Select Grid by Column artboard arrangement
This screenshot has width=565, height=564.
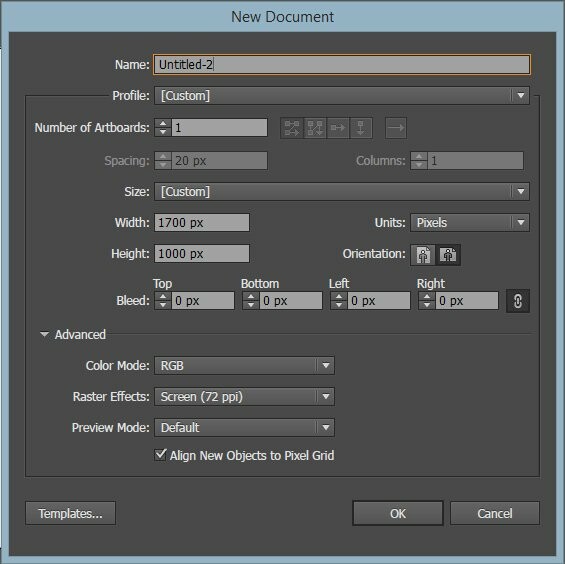click(x=315, y=128)
